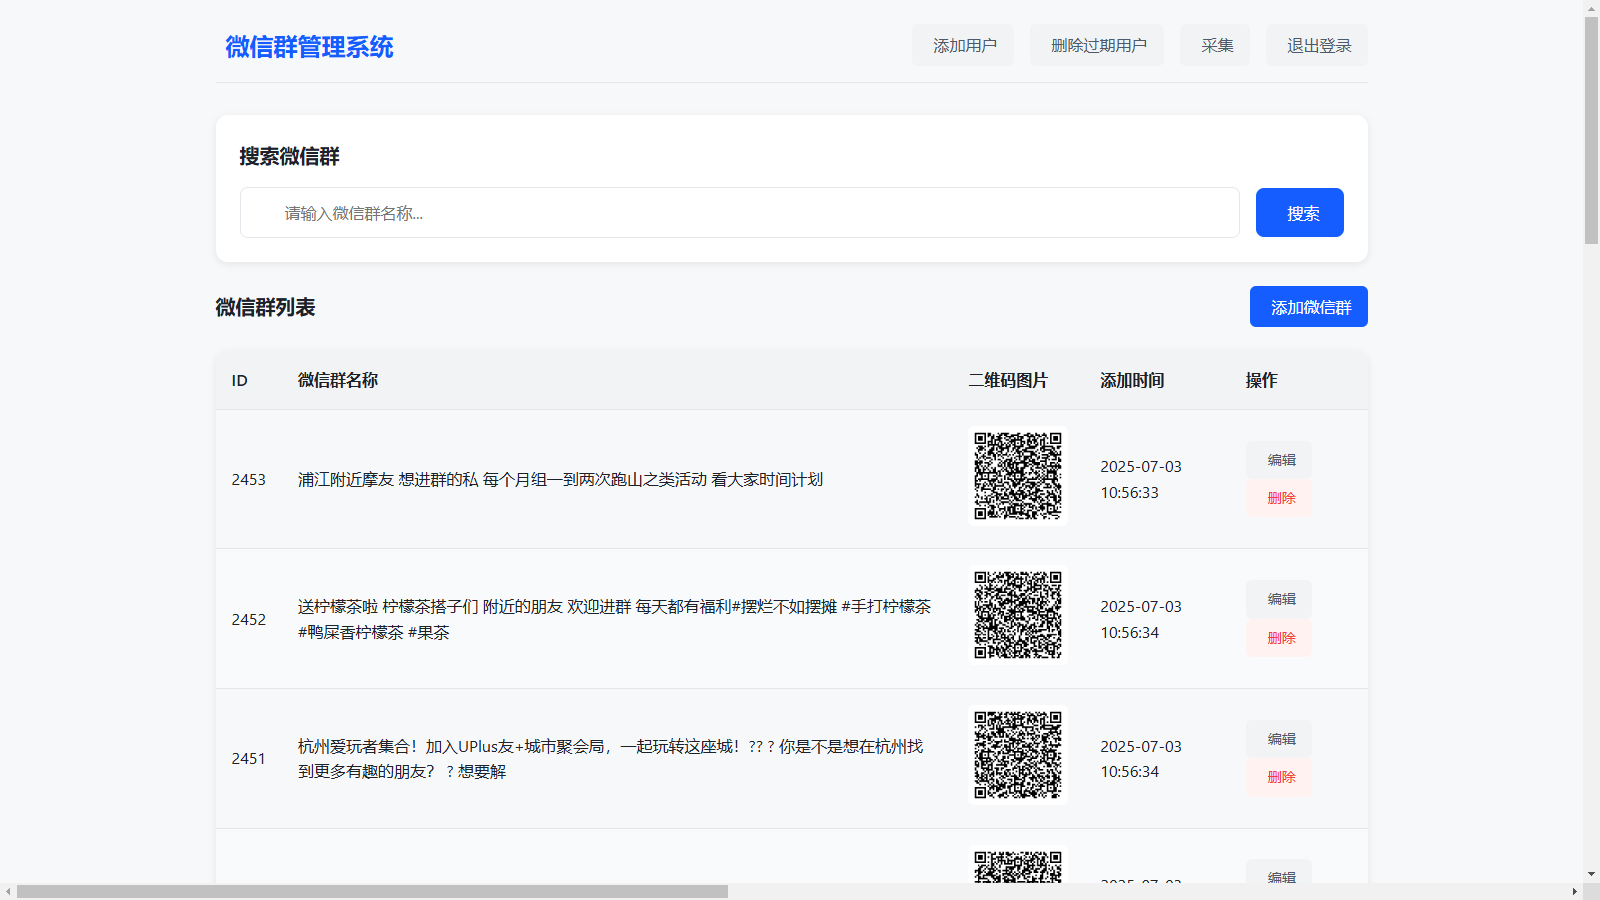Open QR code image for group 2451
Viewport: 1600px width, 900px height.
[x=1018, y=755]
